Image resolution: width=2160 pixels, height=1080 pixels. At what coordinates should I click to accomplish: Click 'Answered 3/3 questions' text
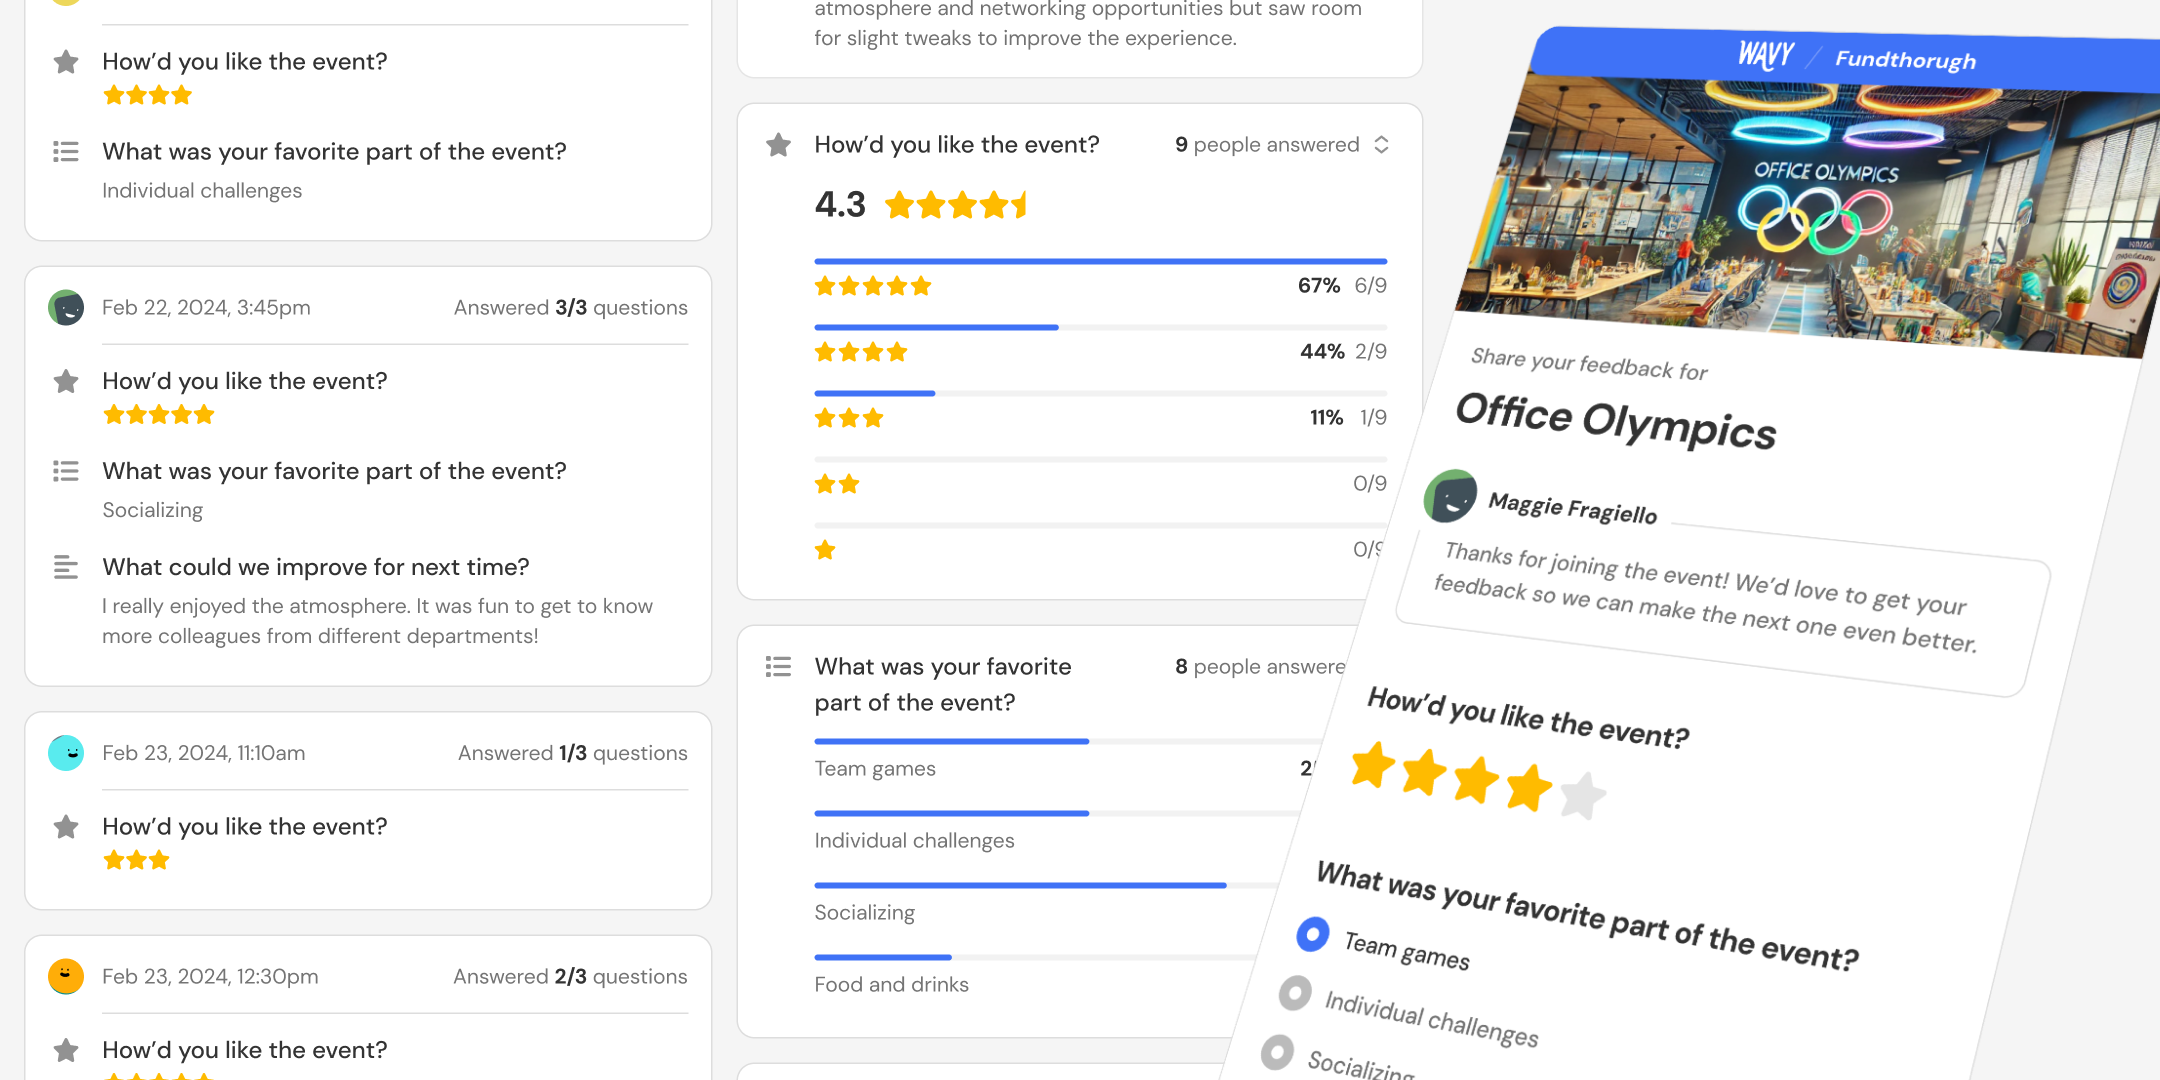571,308
